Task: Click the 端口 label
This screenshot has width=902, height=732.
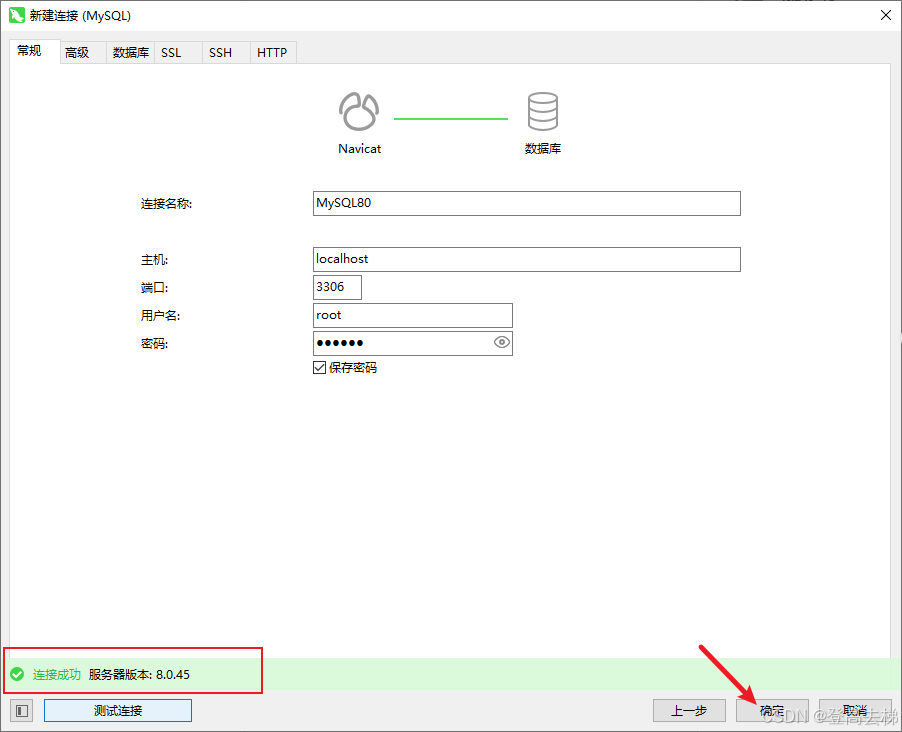Action: 155,288
